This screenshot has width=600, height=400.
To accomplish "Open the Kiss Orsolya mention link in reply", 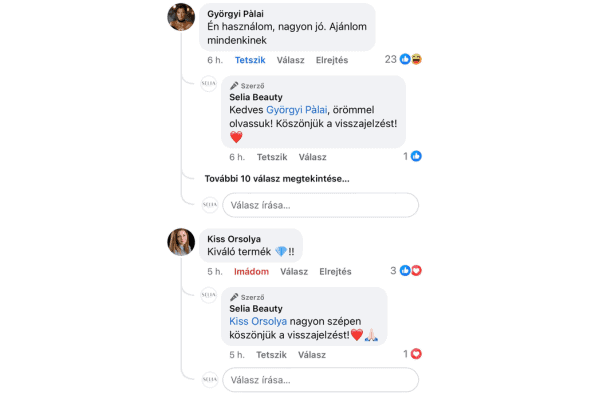I will click(258, 322).
